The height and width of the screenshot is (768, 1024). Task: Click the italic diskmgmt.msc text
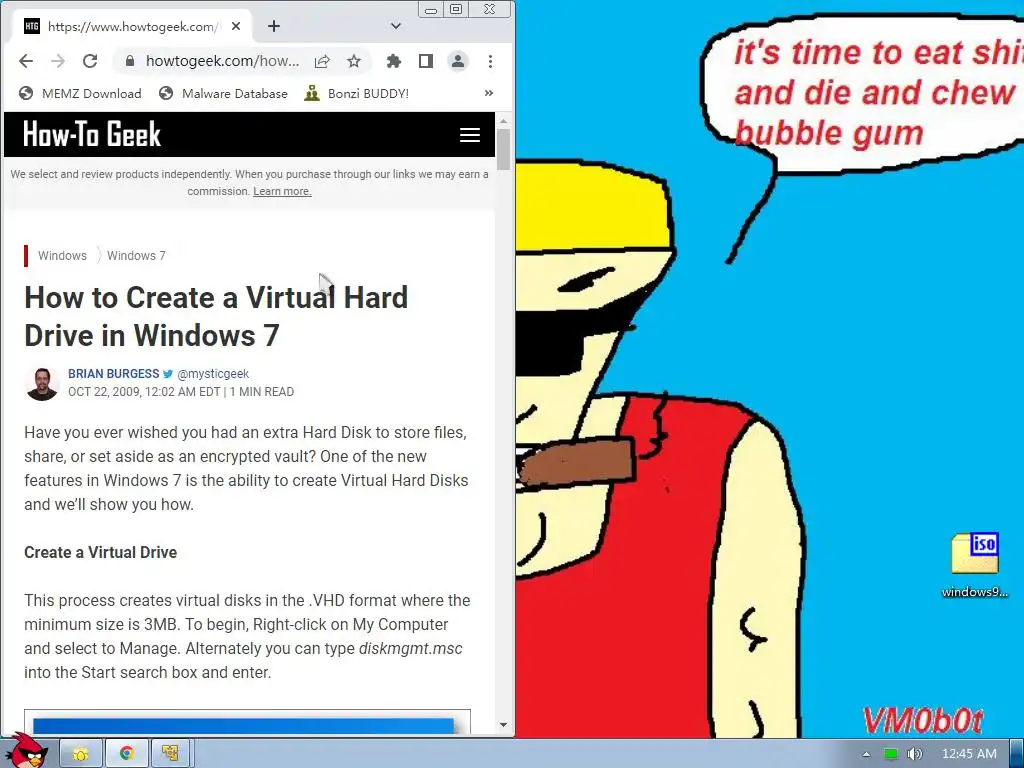(410, 648)
